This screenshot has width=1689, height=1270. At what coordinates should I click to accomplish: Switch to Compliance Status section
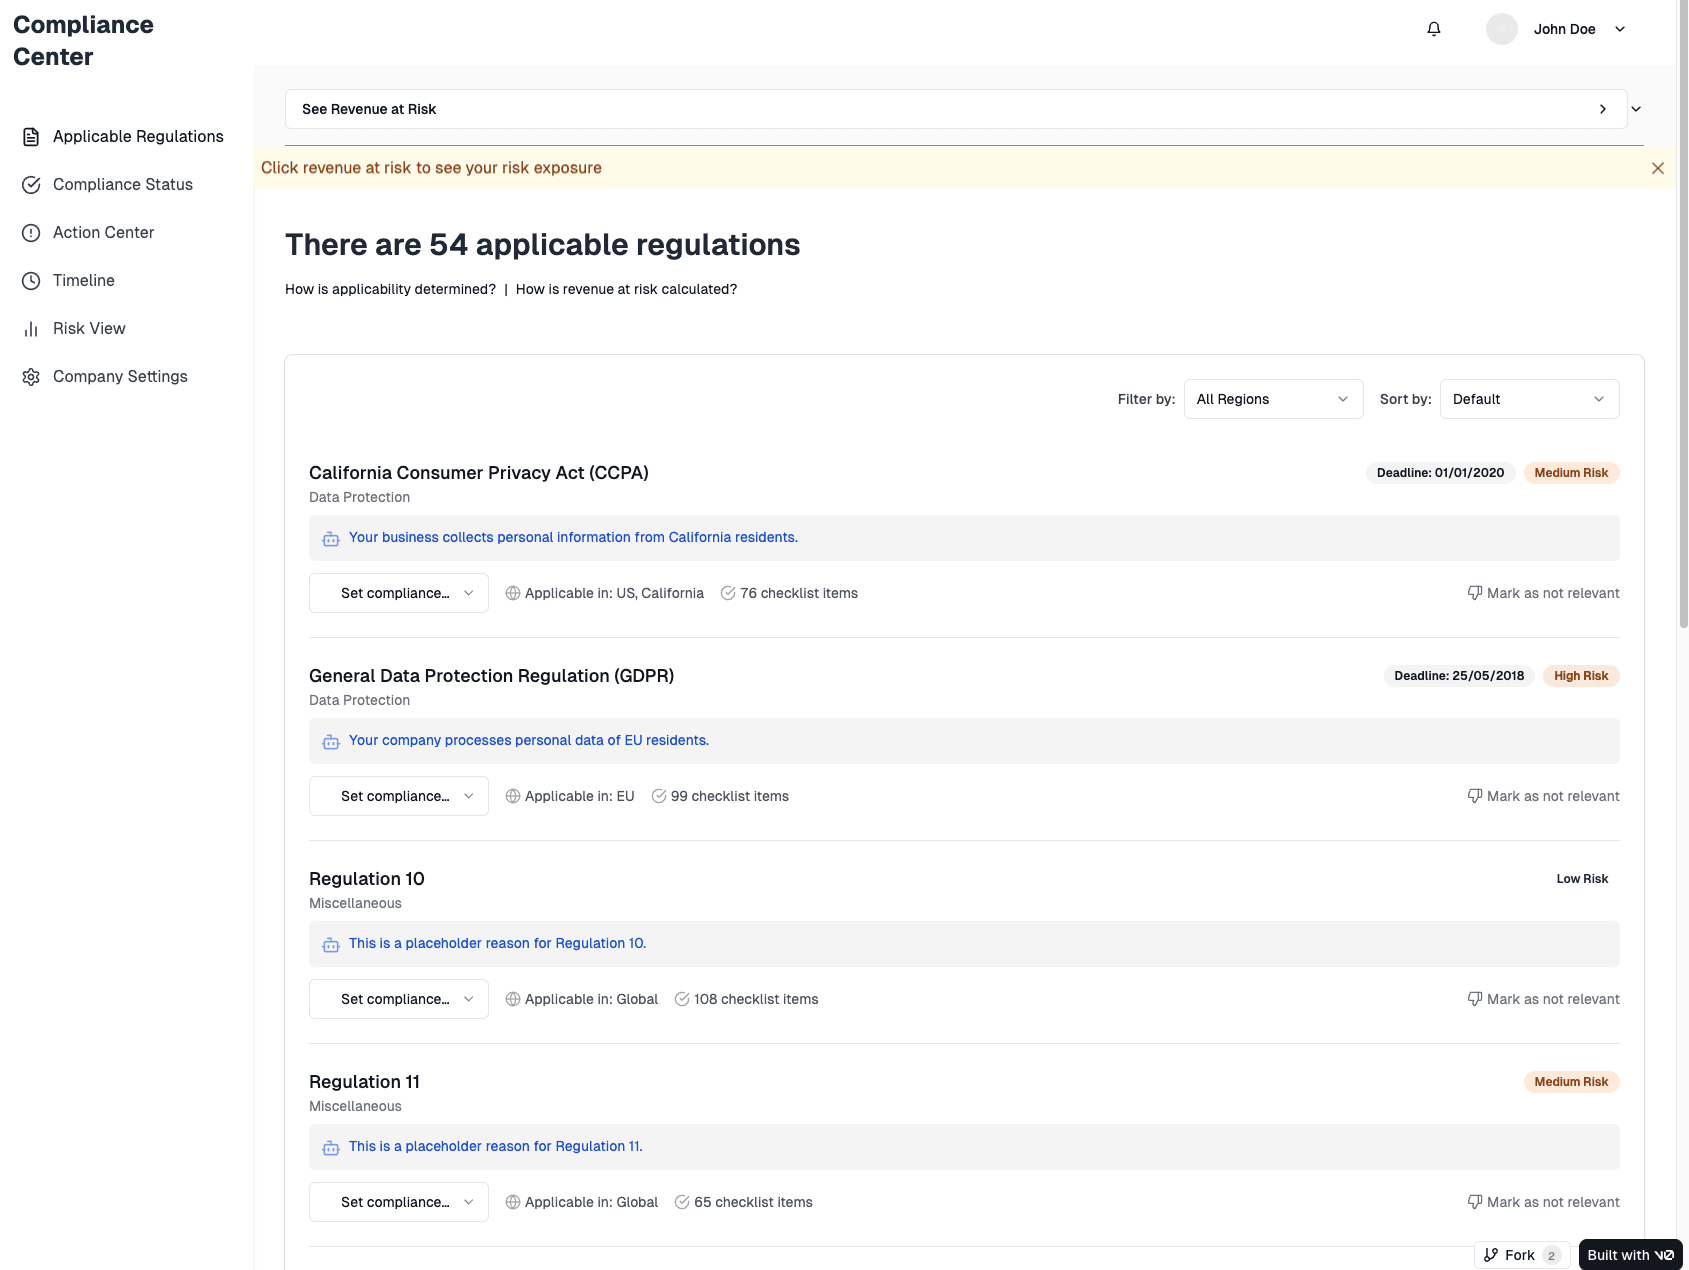(x=123, y=184)
